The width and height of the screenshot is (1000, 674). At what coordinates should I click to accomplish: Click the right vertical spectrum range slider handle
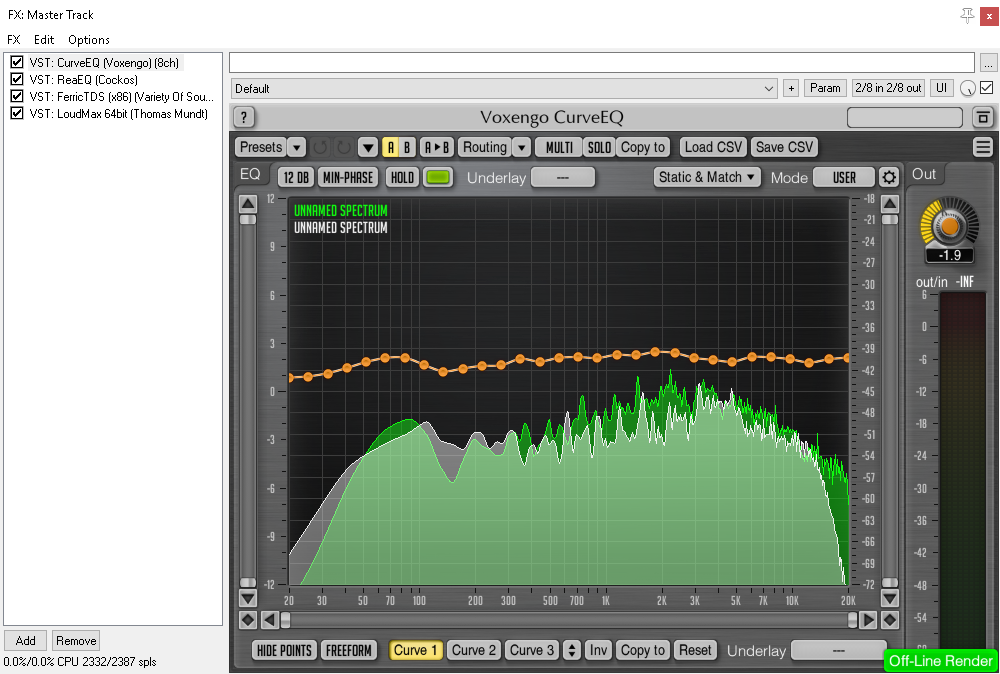point(890,219)
